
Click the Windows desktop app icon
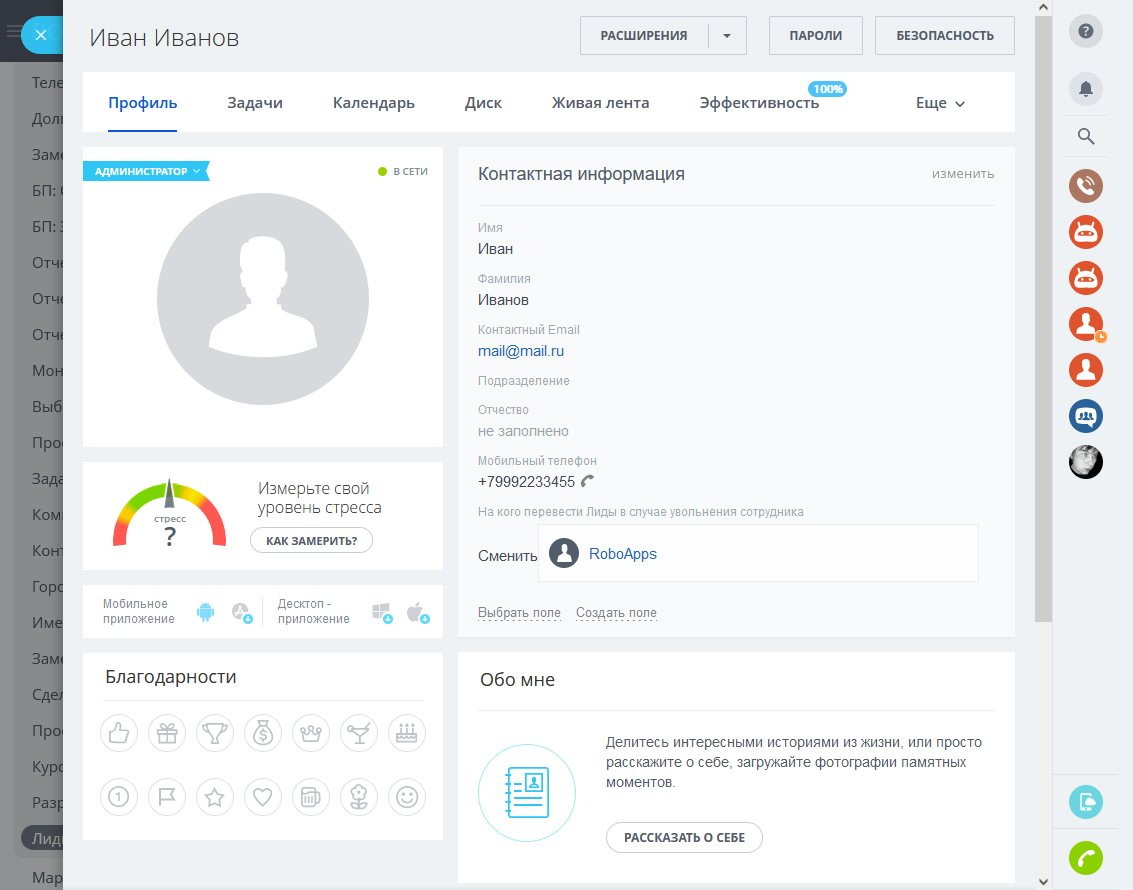tap(381, 612)
